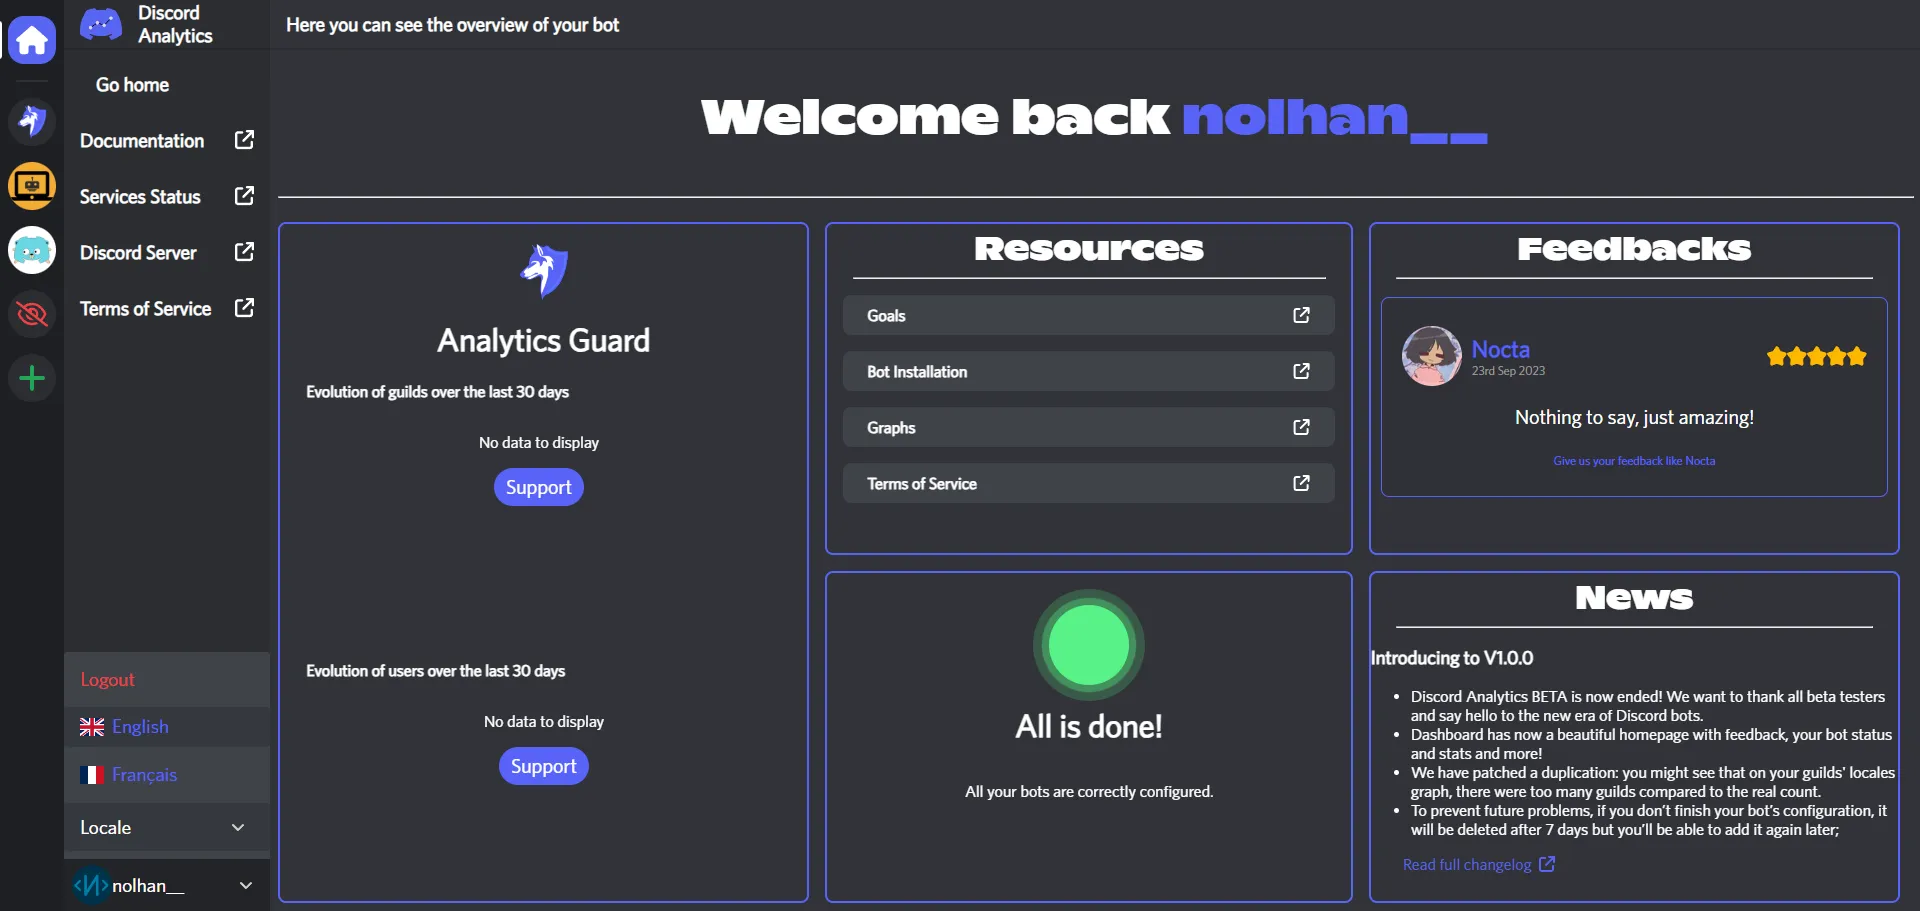Add a new bot with the green plus icon
This screenshot has height=911, width=1920.
tap(32, 378)
